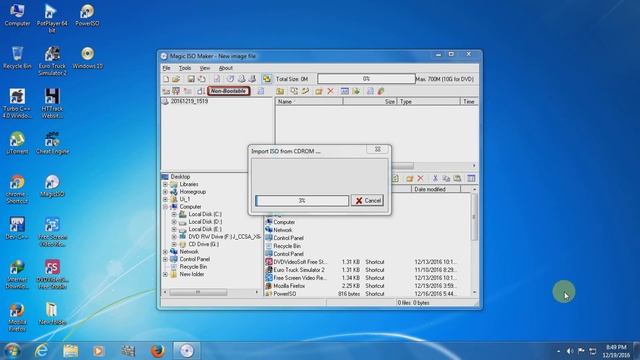
Task: Select the Euro Truck Simulator 2 desktop icon
Action: (52, 61)
